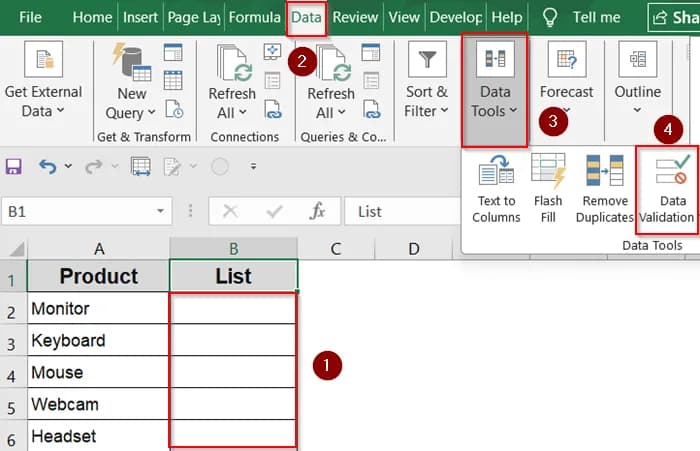700x451 pixels.
Task: Open the File tab
Action: coord(30,17)
